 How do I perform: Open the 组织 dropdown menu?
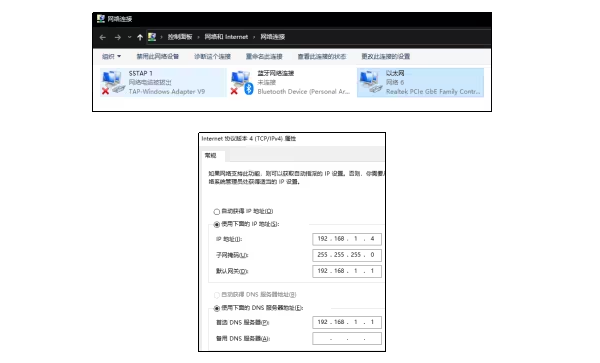[x=111, y=56]
